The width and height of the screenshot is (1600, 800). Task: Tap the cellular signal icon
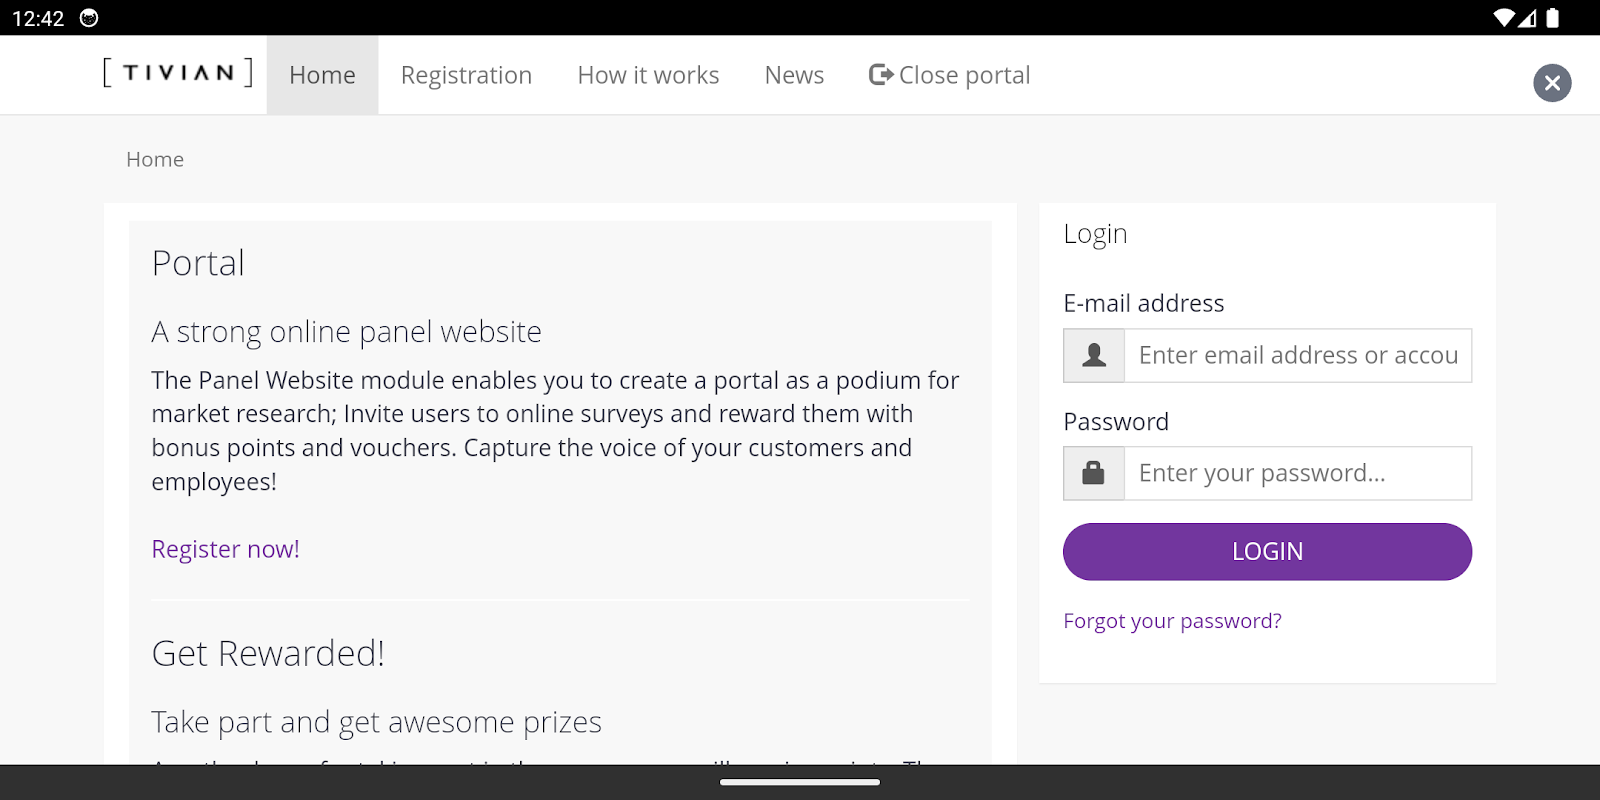1528,18
